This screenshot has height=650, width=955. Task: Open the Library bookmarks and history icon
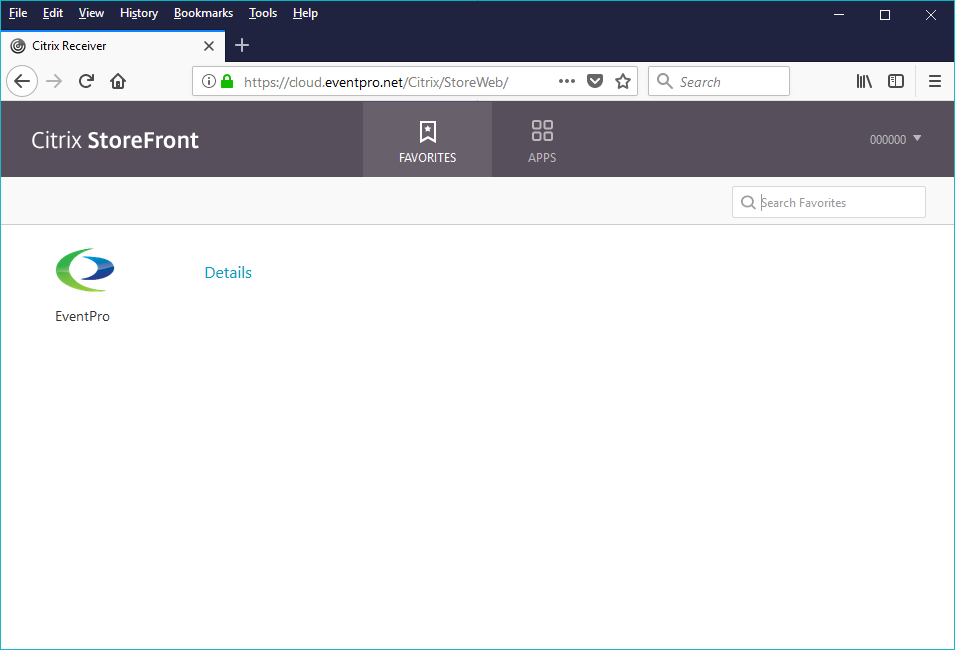click(x=864, y=81)
